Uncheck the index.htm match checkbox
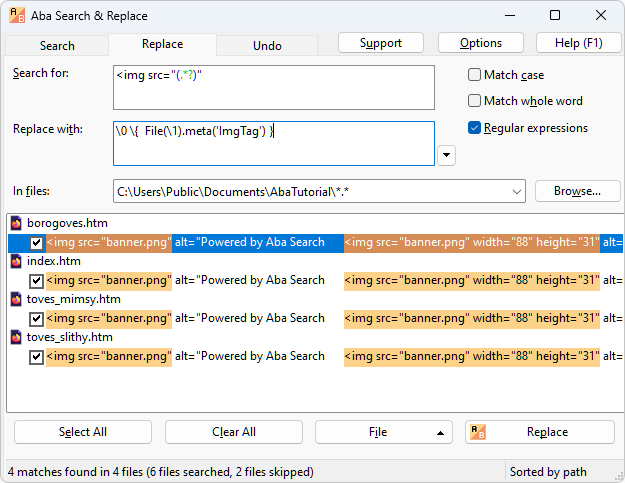The image size is (625, 483). click(x=36, y=280)
